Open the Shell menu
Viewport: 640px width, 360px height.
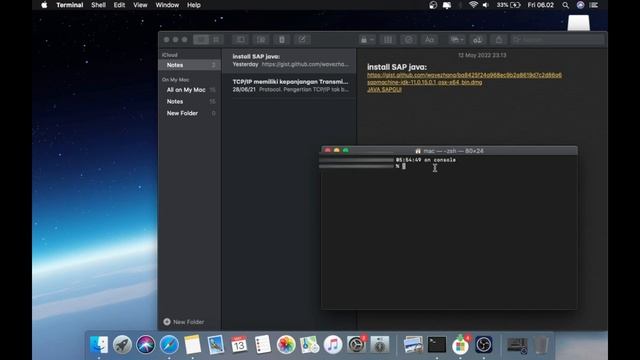coord(98,5)
